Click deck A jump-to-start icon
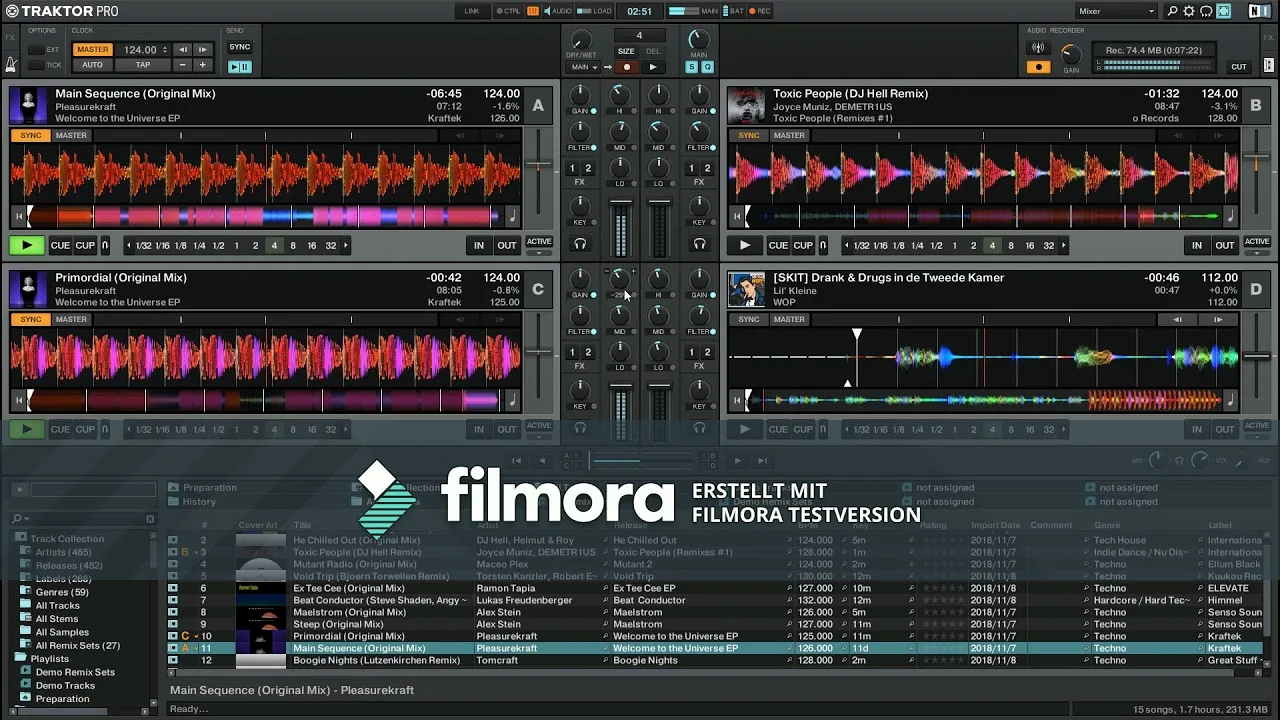Screen dimensions: 1280x720 (x=18, y=216)
